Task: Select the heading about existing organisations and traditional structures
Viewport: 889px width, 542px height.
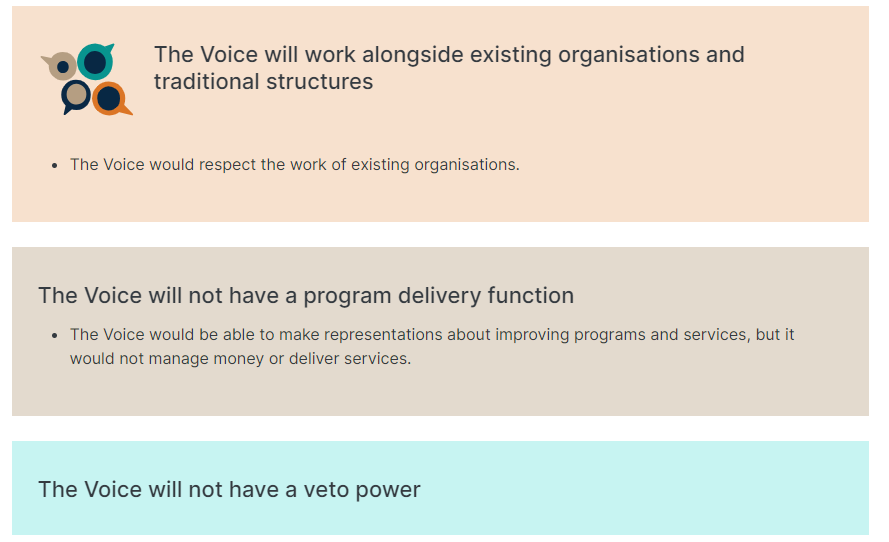Action: [x=448, y=68]
